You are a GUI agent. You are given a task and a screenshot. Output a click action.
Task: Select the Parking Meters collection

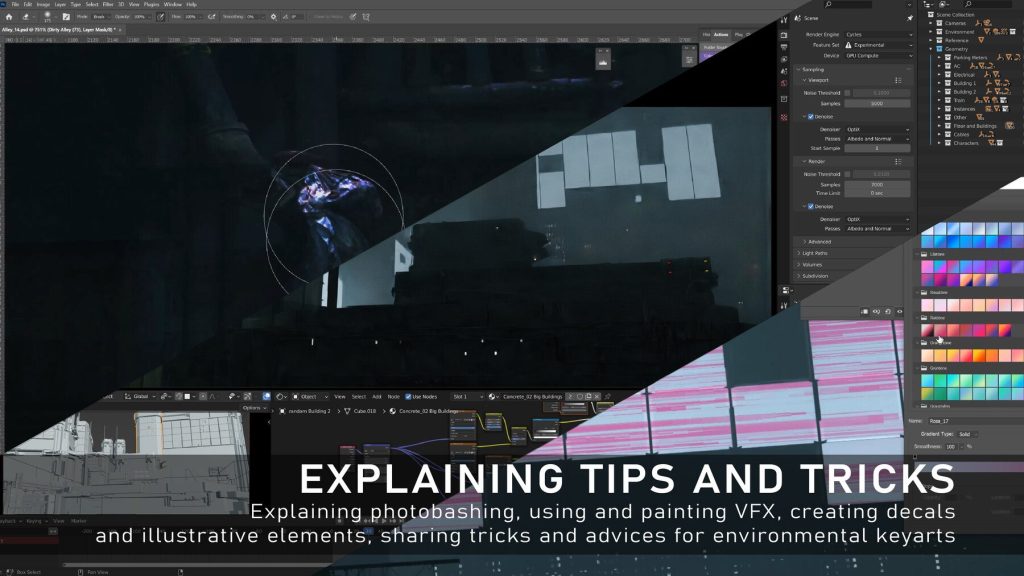click(970, 57)
